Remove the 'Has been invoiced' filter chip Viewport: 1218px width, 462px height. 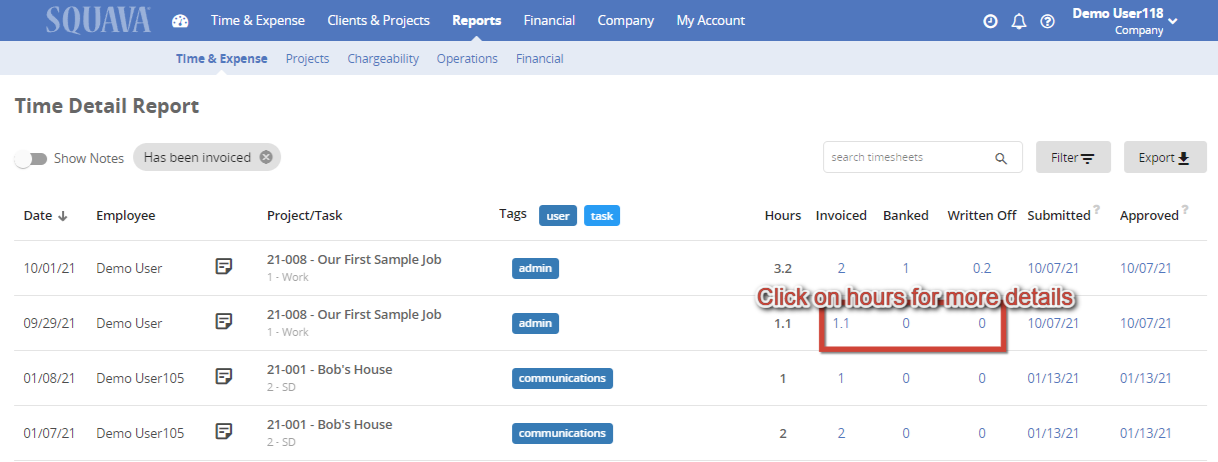coord(265,157)
